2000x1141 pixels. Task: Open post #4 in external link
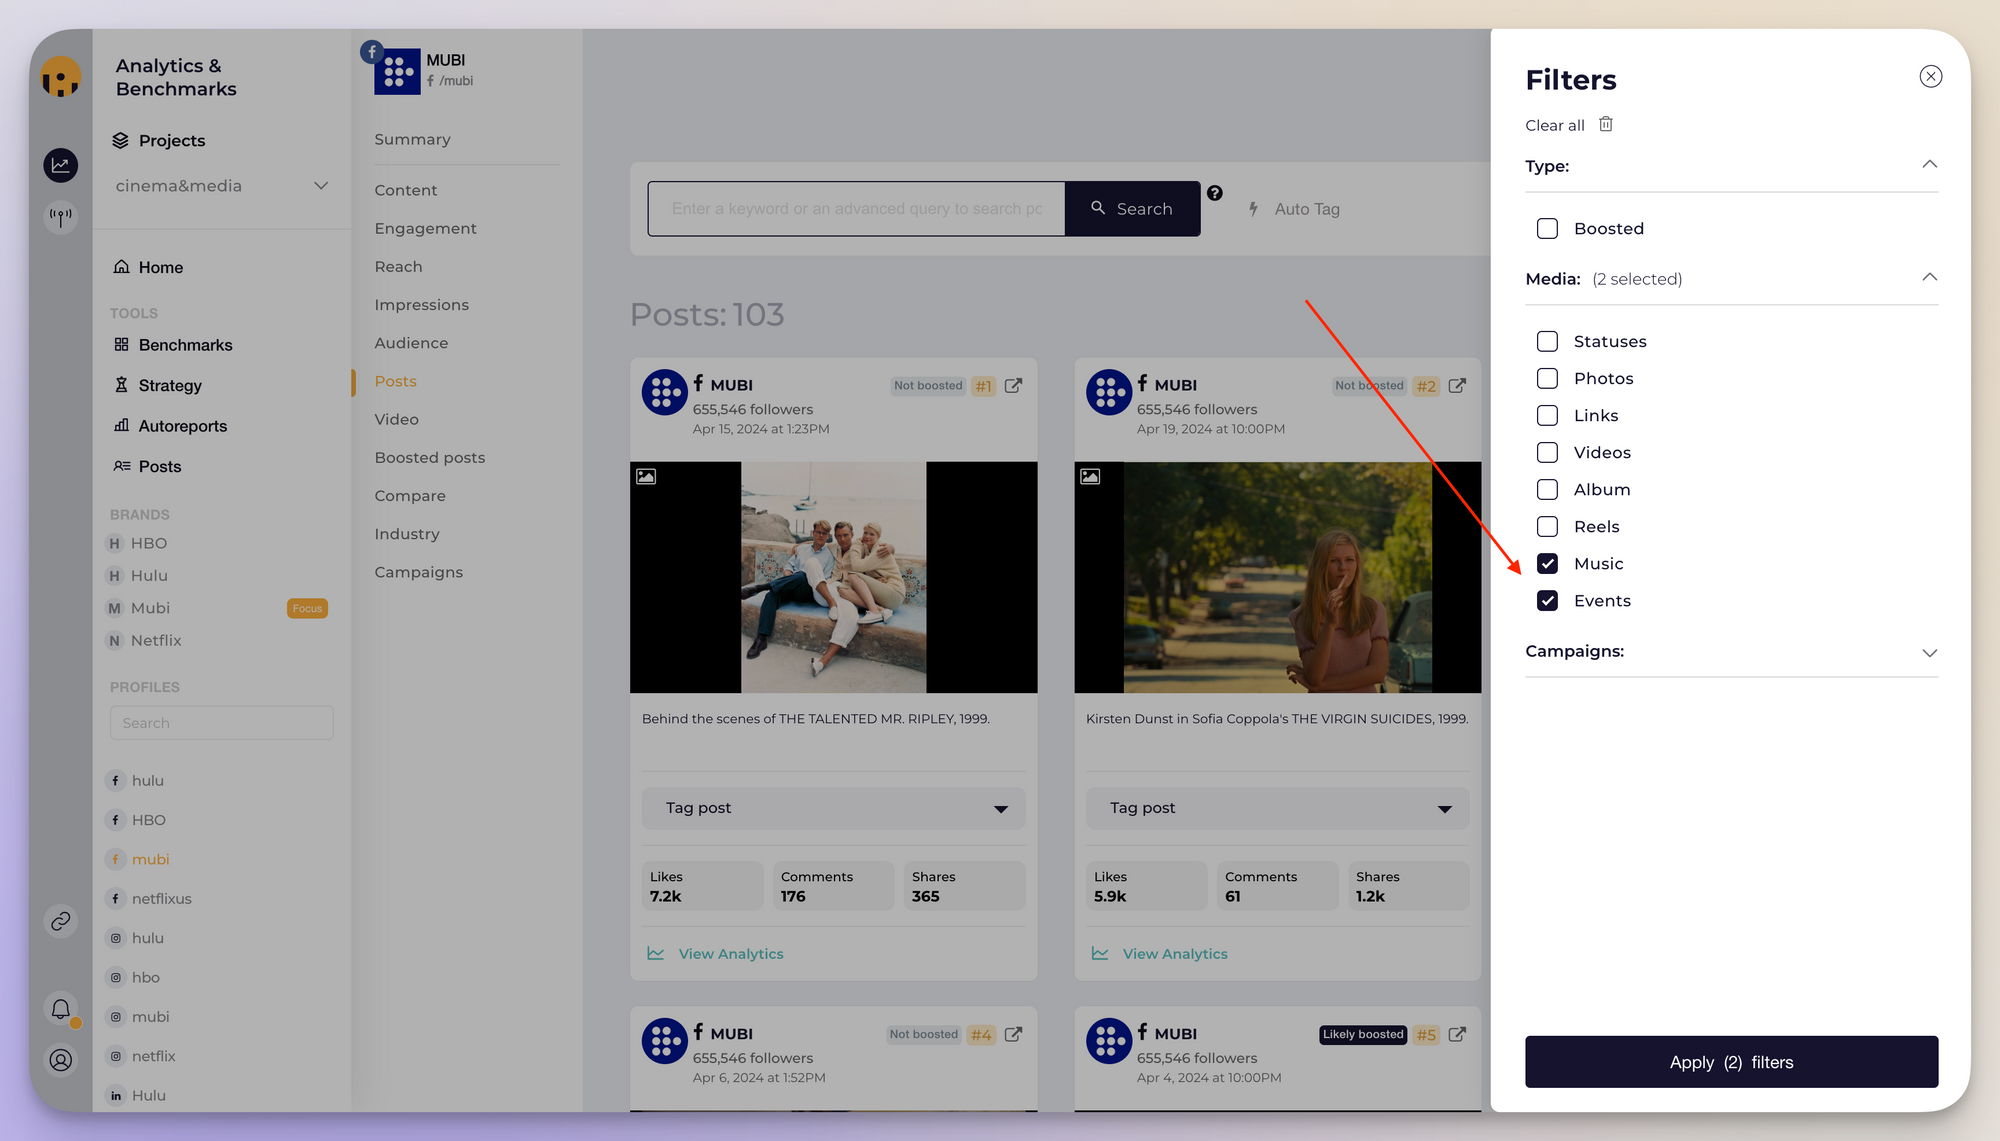pyautogui.click(x=1013, y=1034)
